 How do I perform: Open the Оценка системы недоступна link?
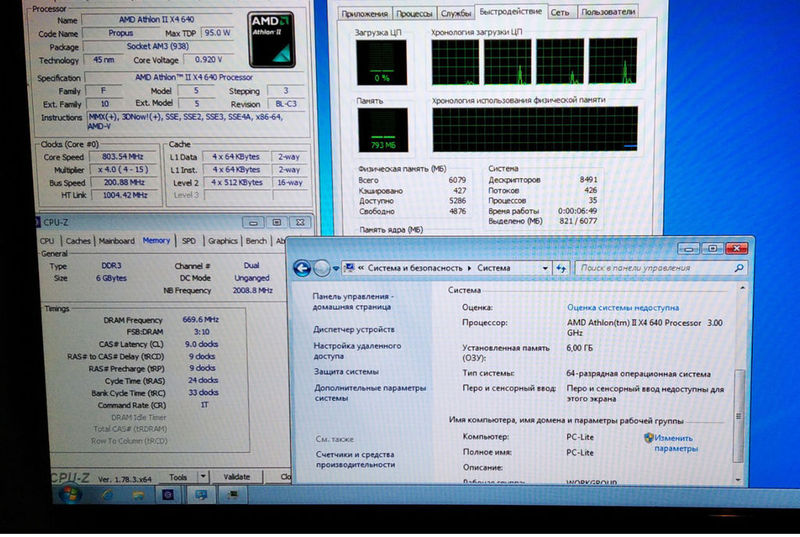coord(623,308)
